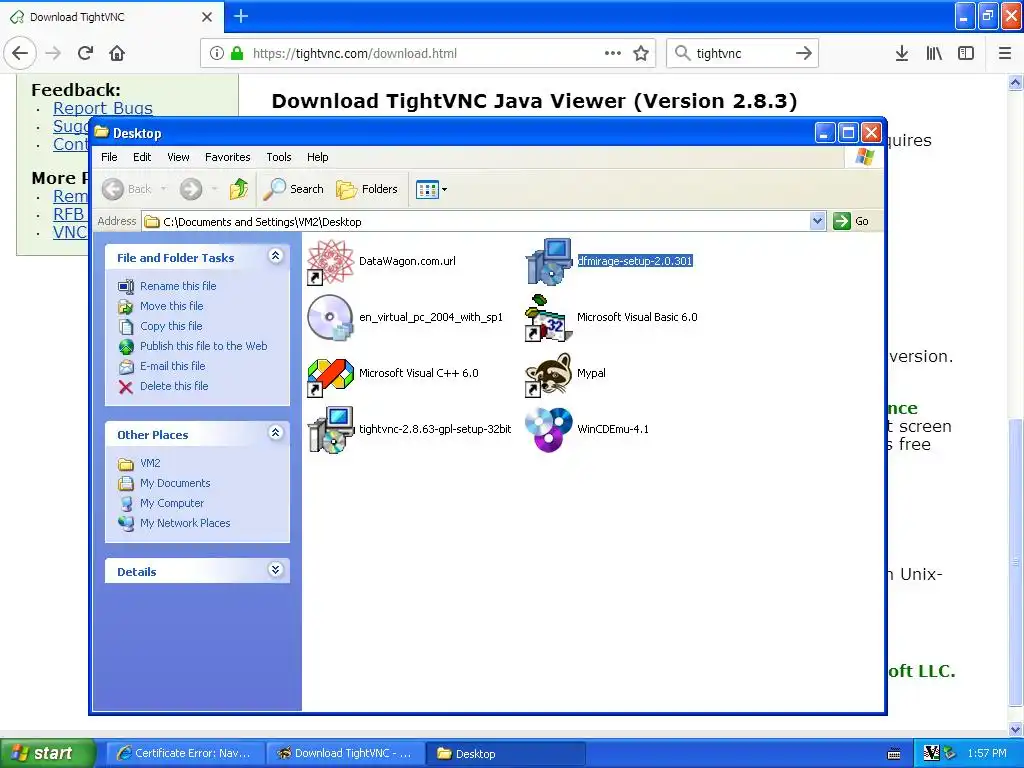Click the Report Bugs link on webpage
The width and height of the screenshot is (1024, 768).
pos(103,108)
